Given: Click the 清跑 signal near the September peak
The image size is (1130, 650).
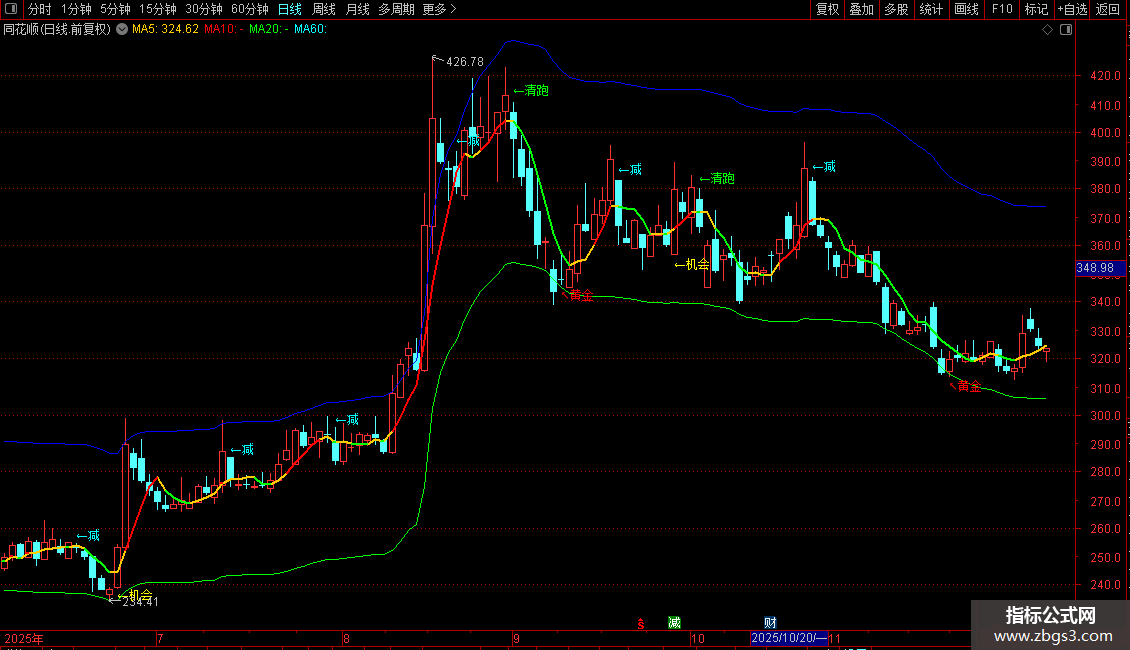Looking at the screenshot, I should coord(531,91).
